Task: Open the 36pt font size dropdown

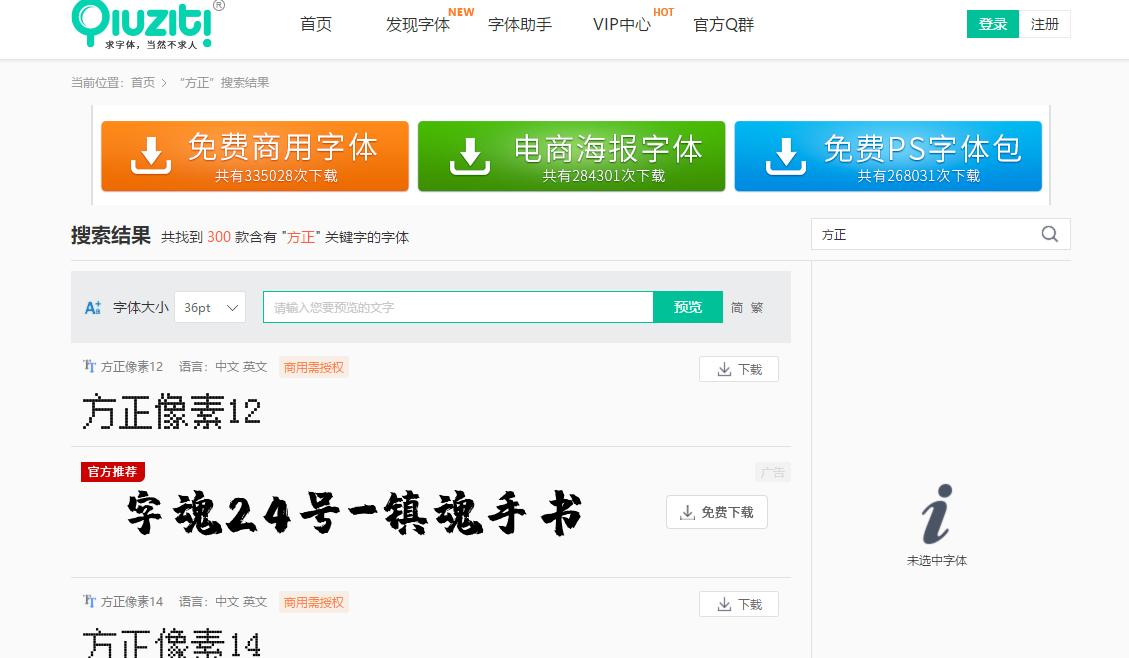Action: pos(209,307)
